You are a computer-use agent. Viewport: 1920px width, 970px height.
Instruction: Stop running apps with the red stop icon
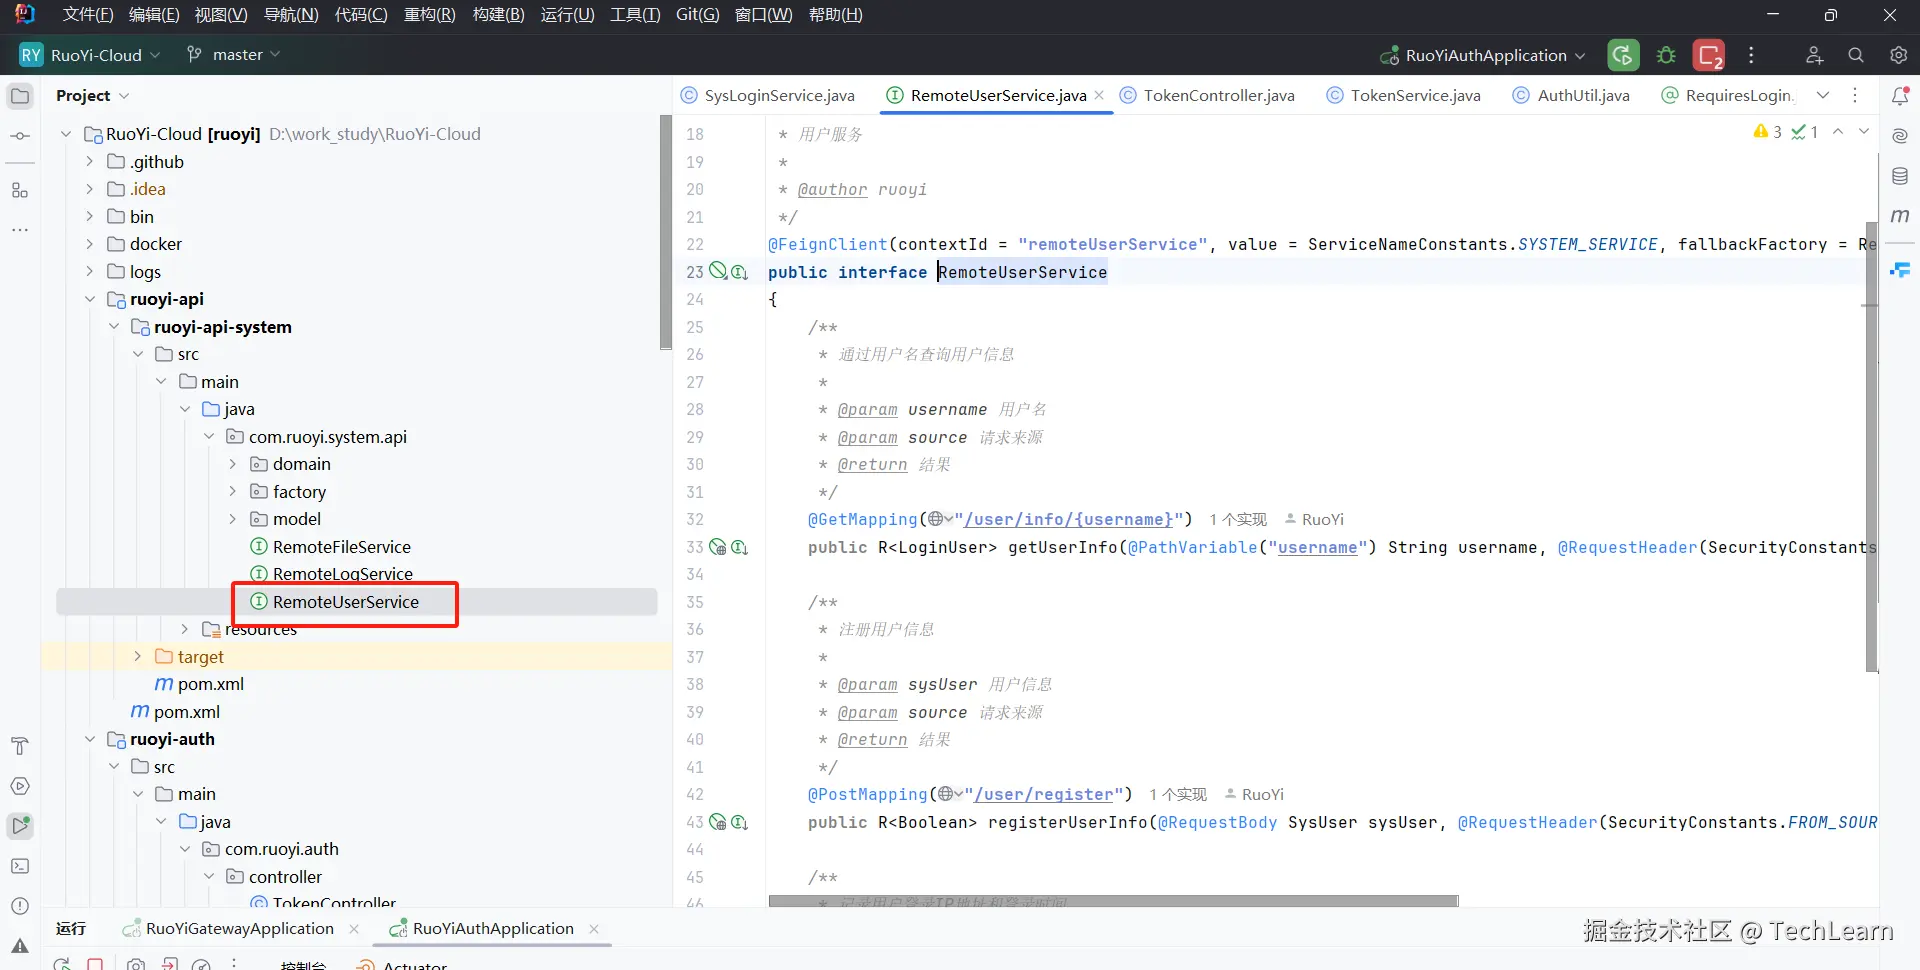(x=1709, y=55)
